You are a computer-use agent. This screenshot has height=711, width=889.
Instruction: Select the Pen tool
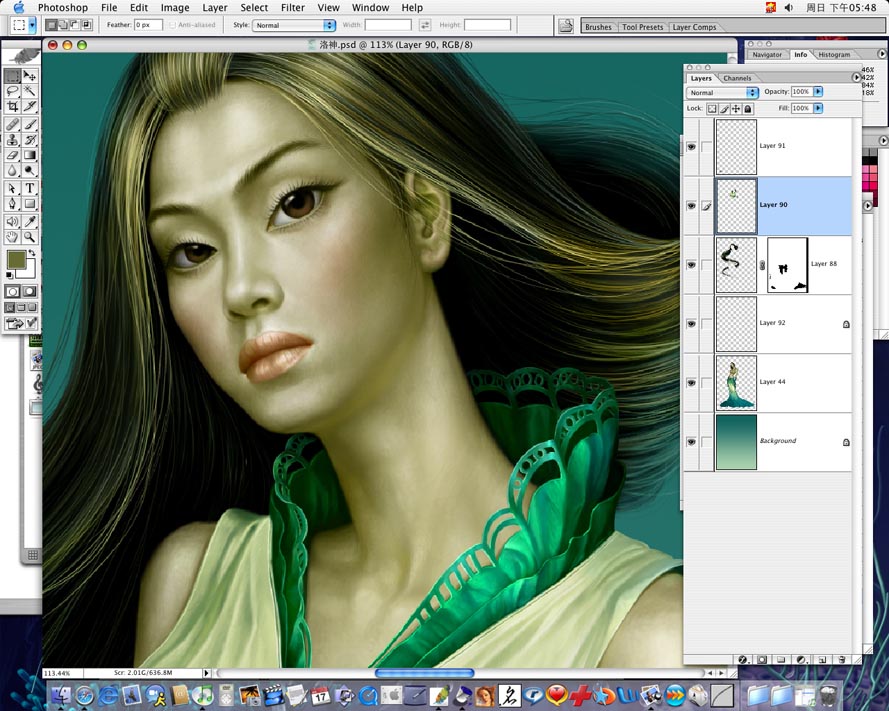coord(12,204)
